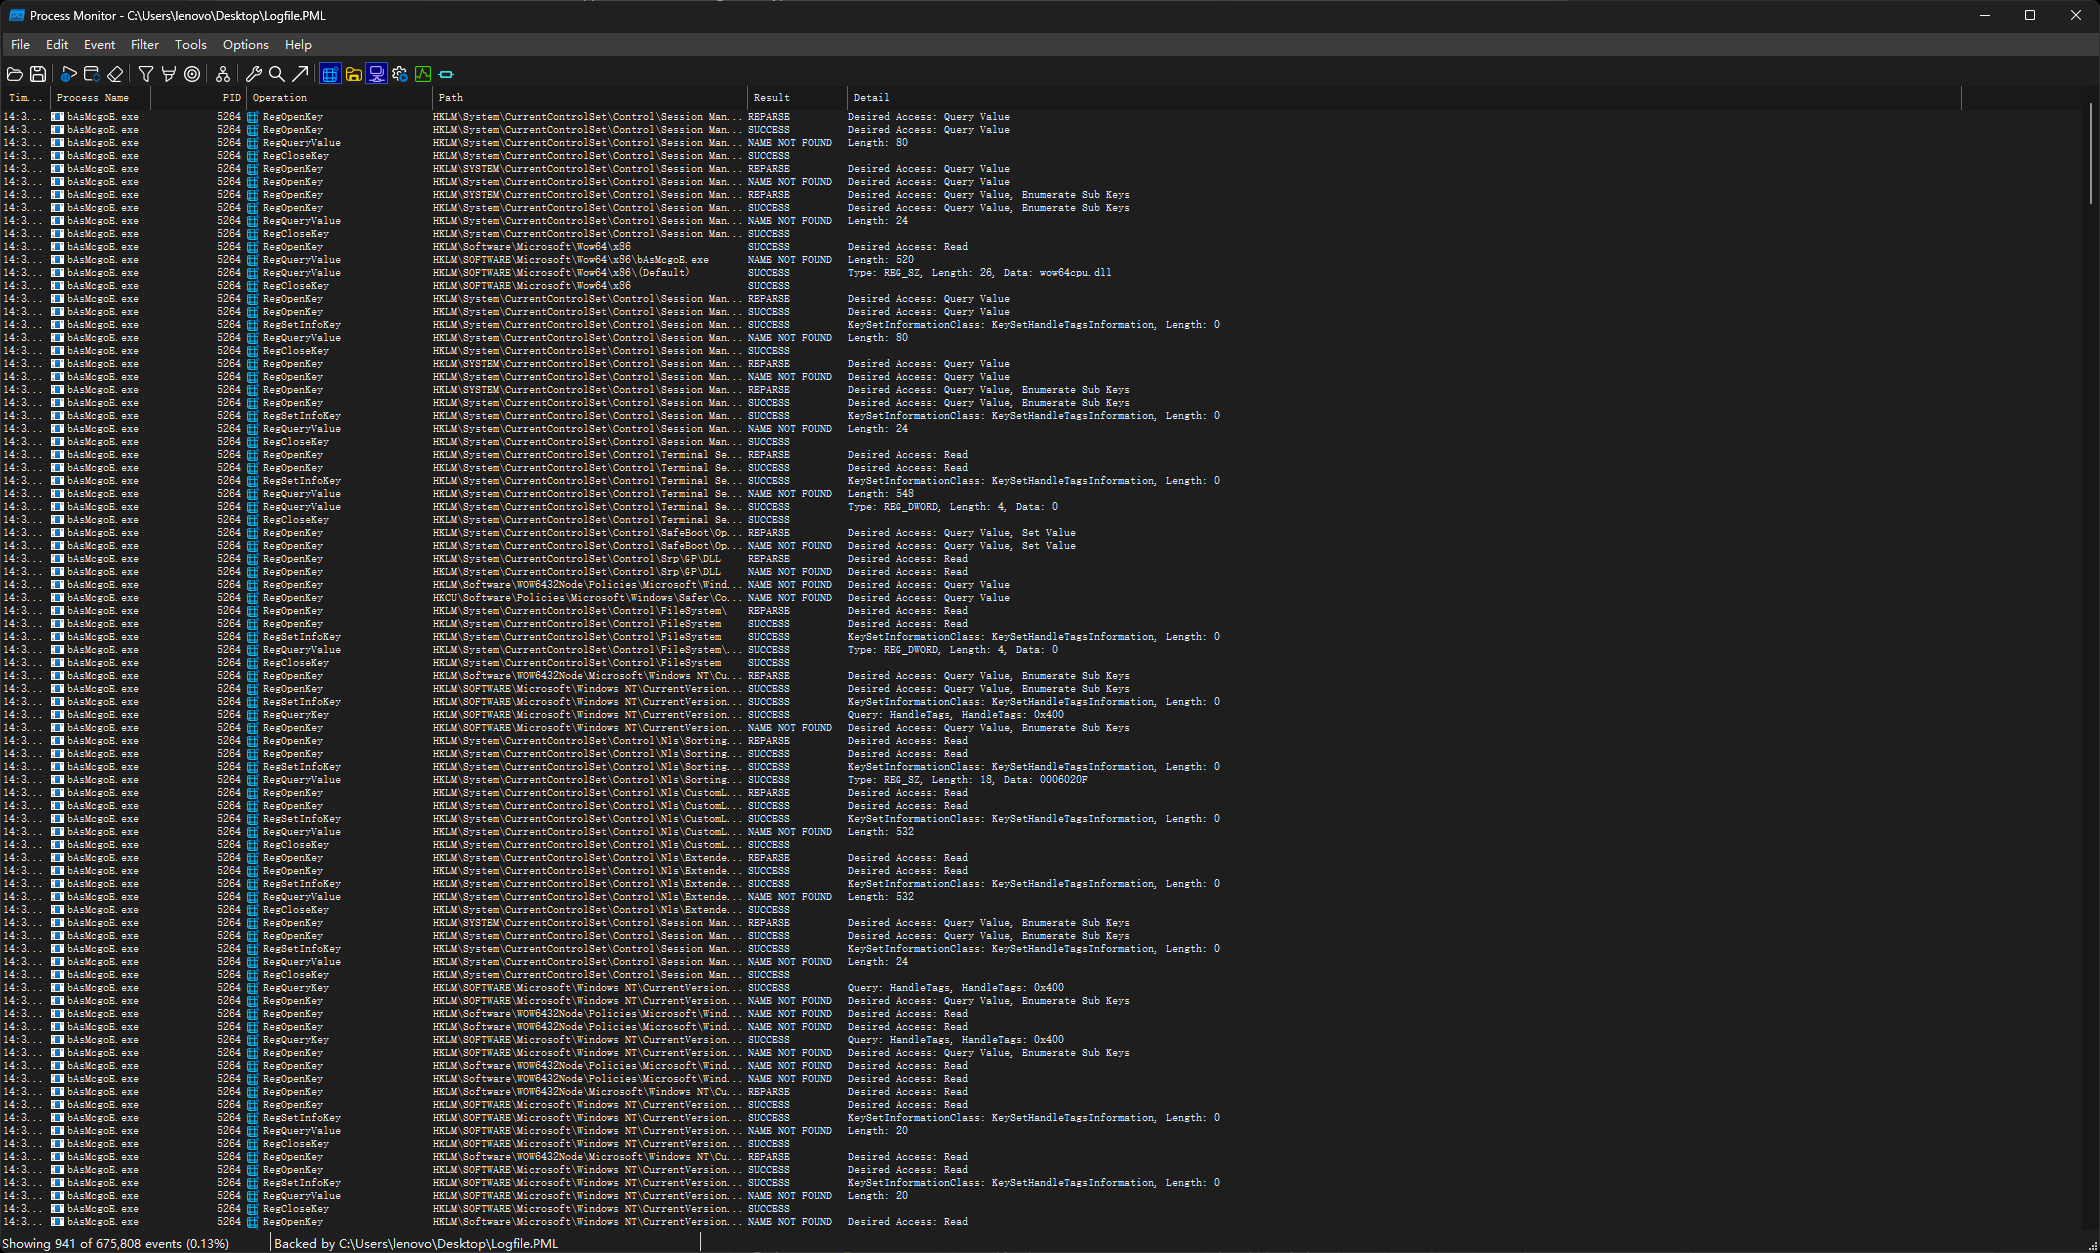Click the Open log file icon

tap(15, 74)
